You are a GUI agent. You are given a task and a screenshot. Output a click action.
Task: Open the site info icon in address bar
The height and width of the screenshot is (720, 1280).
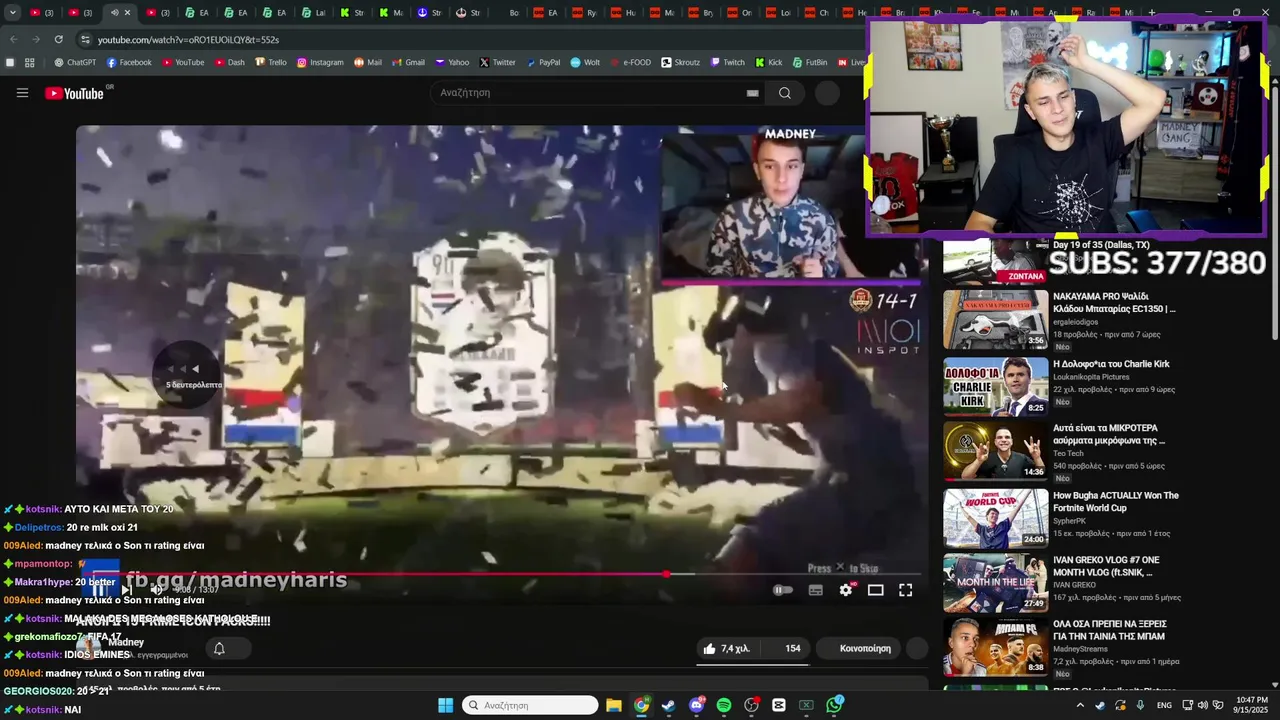pos(86,39)
